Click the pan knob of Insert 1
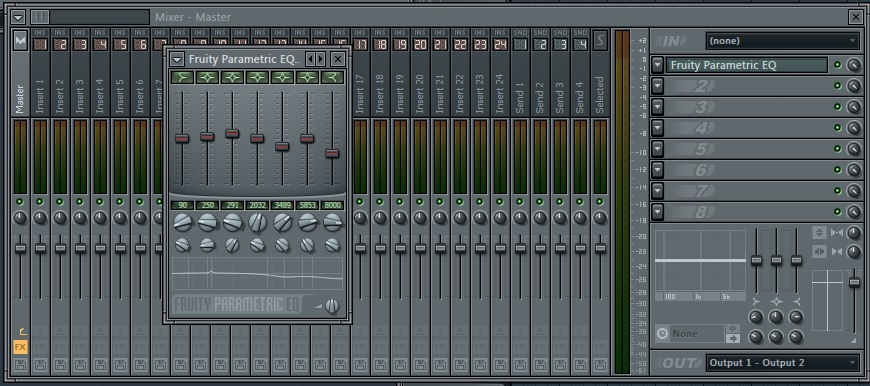The image size is (870, 386). pyautogui.click(x=41, y=218)
